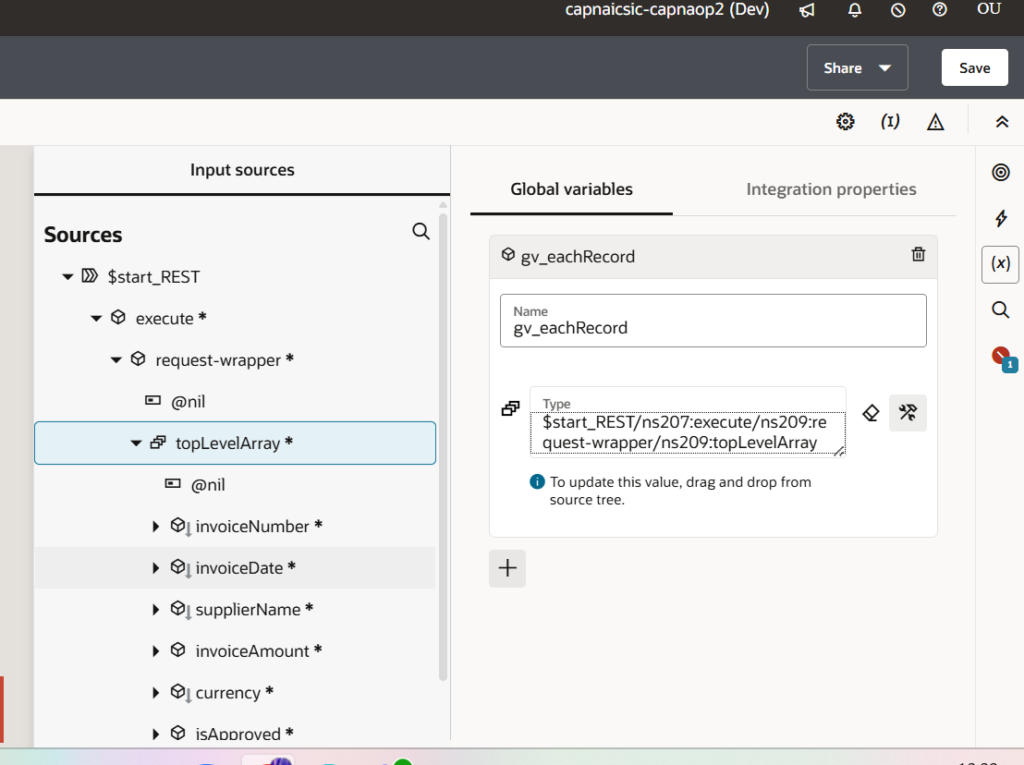Screen dimensions: 1024x765
Task: Click the settings gear icon in toolbar
Action: click(845, 122)
